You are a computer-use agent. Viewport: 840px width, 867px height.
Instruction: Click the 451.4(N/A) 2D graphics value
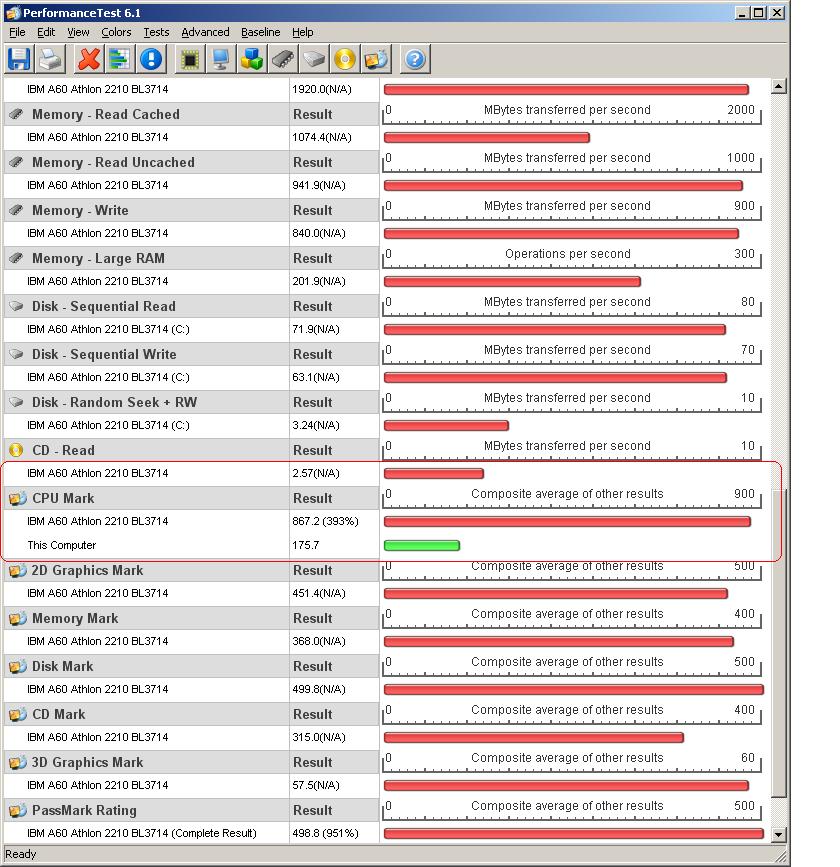point(319,593)
